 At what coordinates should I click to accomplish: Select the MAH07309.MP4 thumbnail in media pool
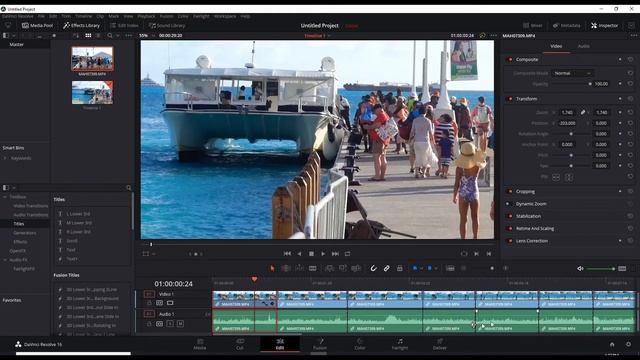tap(92, 59)
